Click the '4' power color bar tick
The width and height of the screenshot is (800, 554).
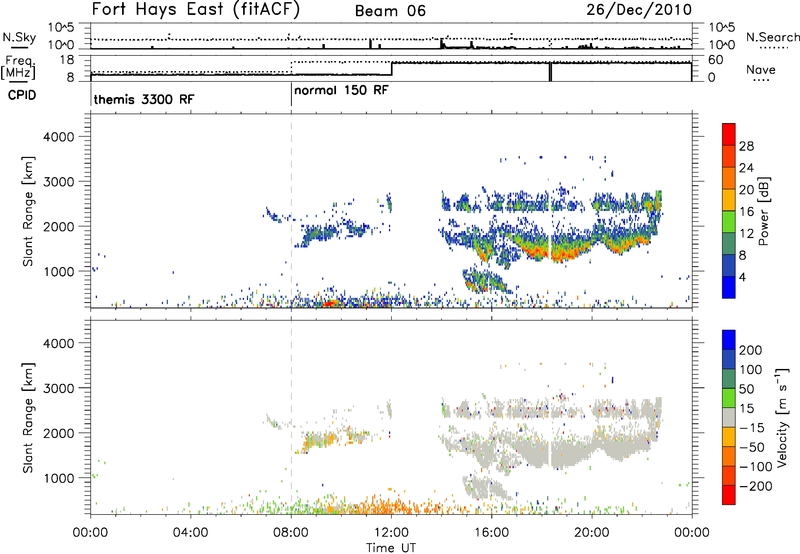click(x=742, y=277)
